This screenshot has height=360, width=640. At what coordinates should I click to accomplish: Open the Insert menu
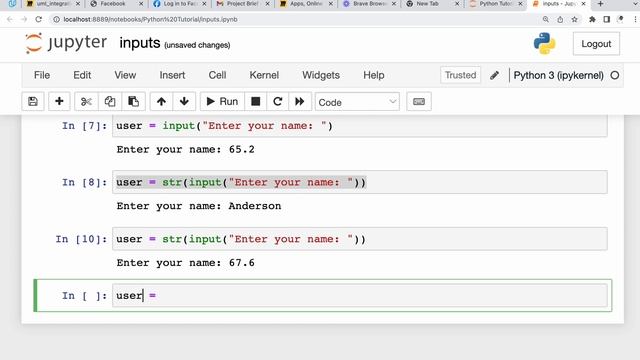click(x=172, y=75)
